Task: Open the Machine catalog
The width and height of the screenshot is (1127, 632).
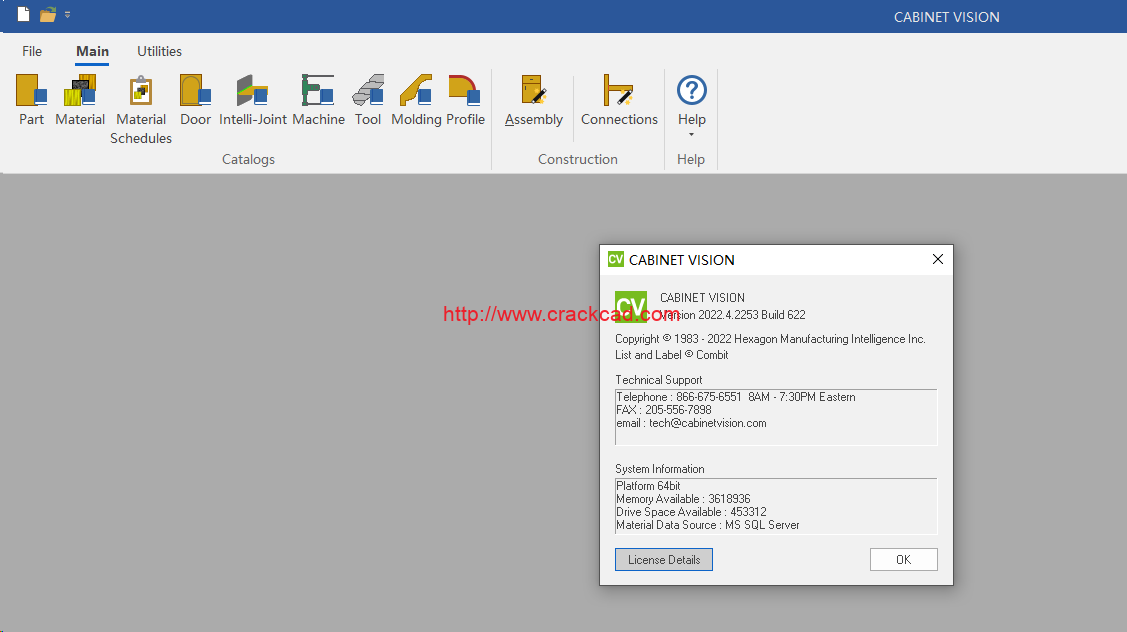Action: coord(318,100)
